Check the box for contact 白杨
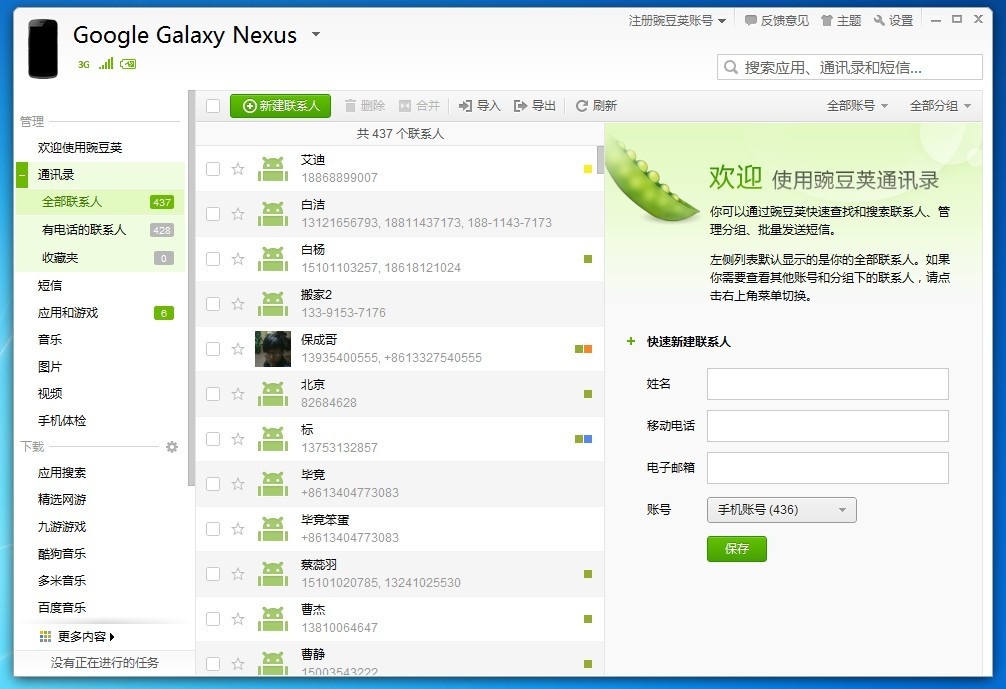The image size is (1006, 689). [x=213, y=259]
